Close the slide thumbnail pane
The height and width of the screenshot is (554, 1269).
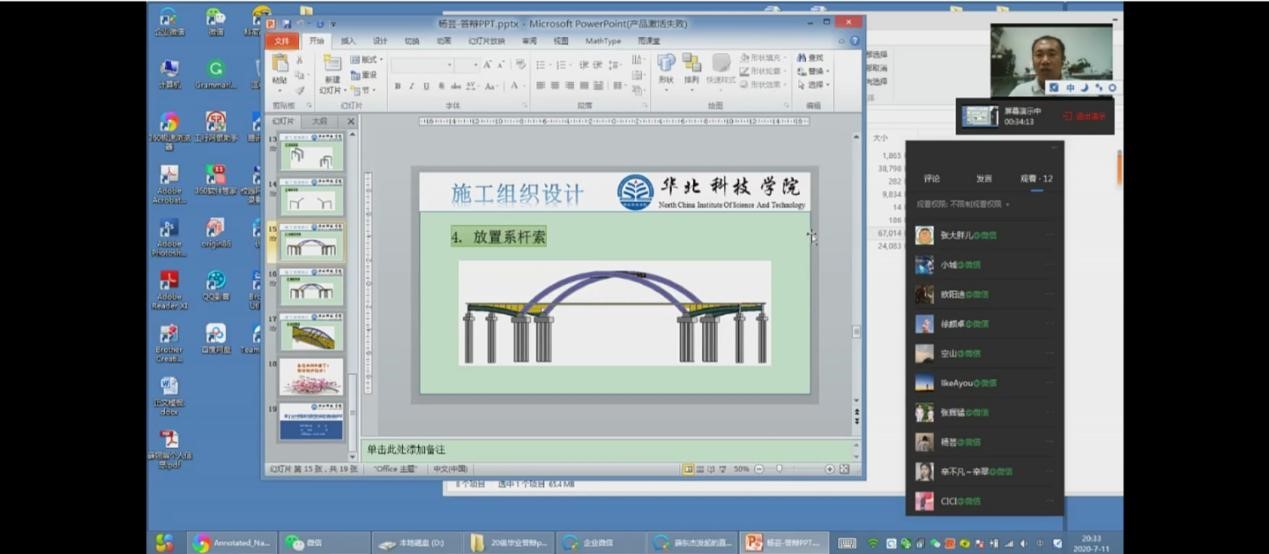pos(351,121)
